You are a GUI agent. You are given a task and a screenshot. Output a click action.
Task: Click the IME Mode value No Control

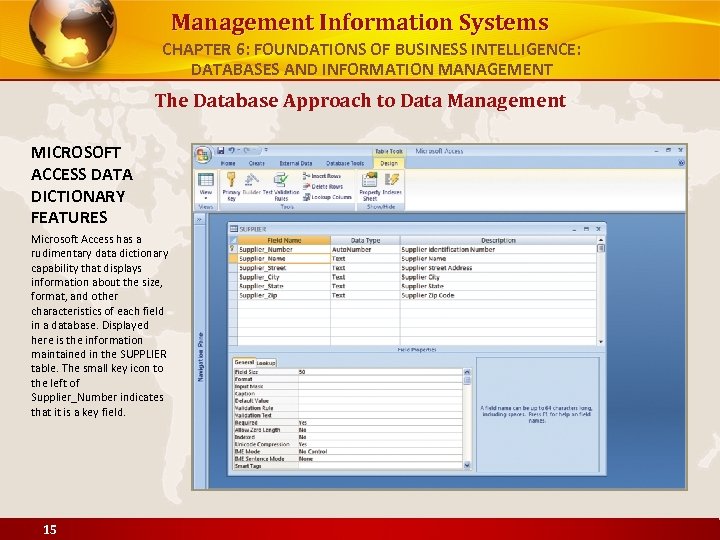[x=380, y=451]
